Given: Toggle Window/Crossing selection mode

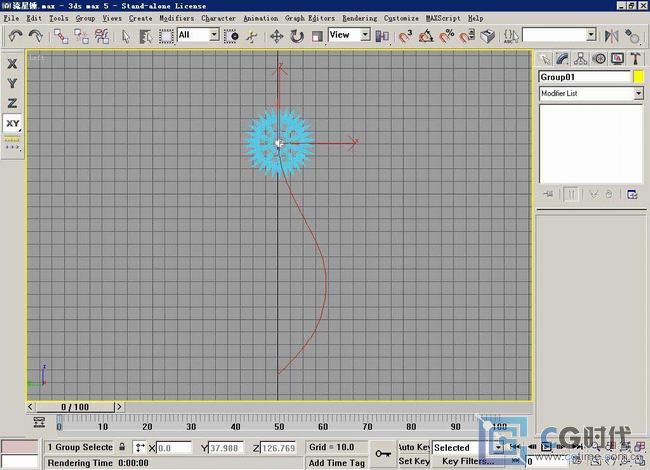Looking at the screenshot, I should (231, 36).
